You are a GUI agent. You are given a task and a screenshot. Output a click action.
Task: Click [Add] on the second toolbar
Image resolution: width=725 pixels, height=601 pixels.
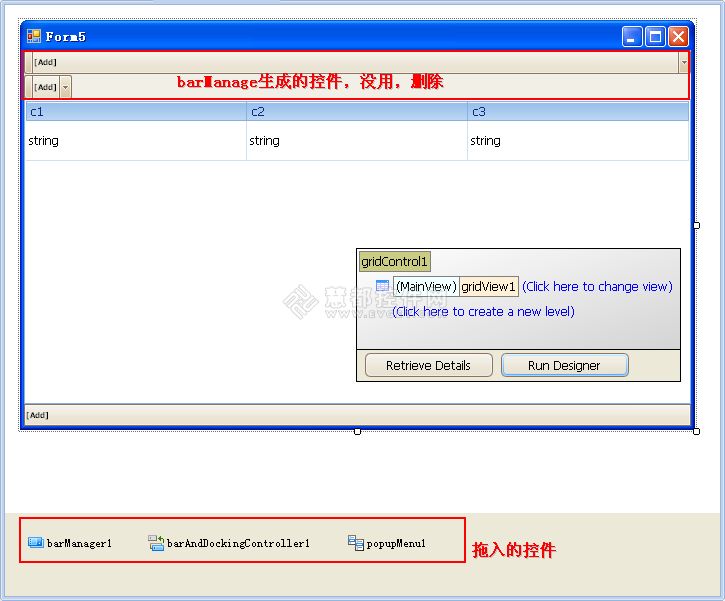coord(45,87)
